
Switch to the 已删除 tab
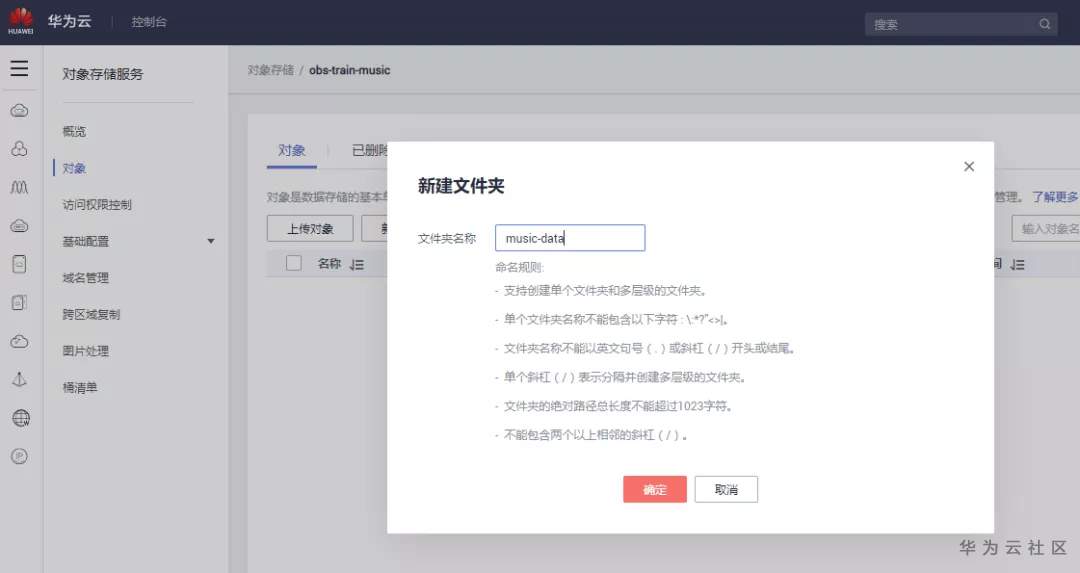click(x=370, y=151)
